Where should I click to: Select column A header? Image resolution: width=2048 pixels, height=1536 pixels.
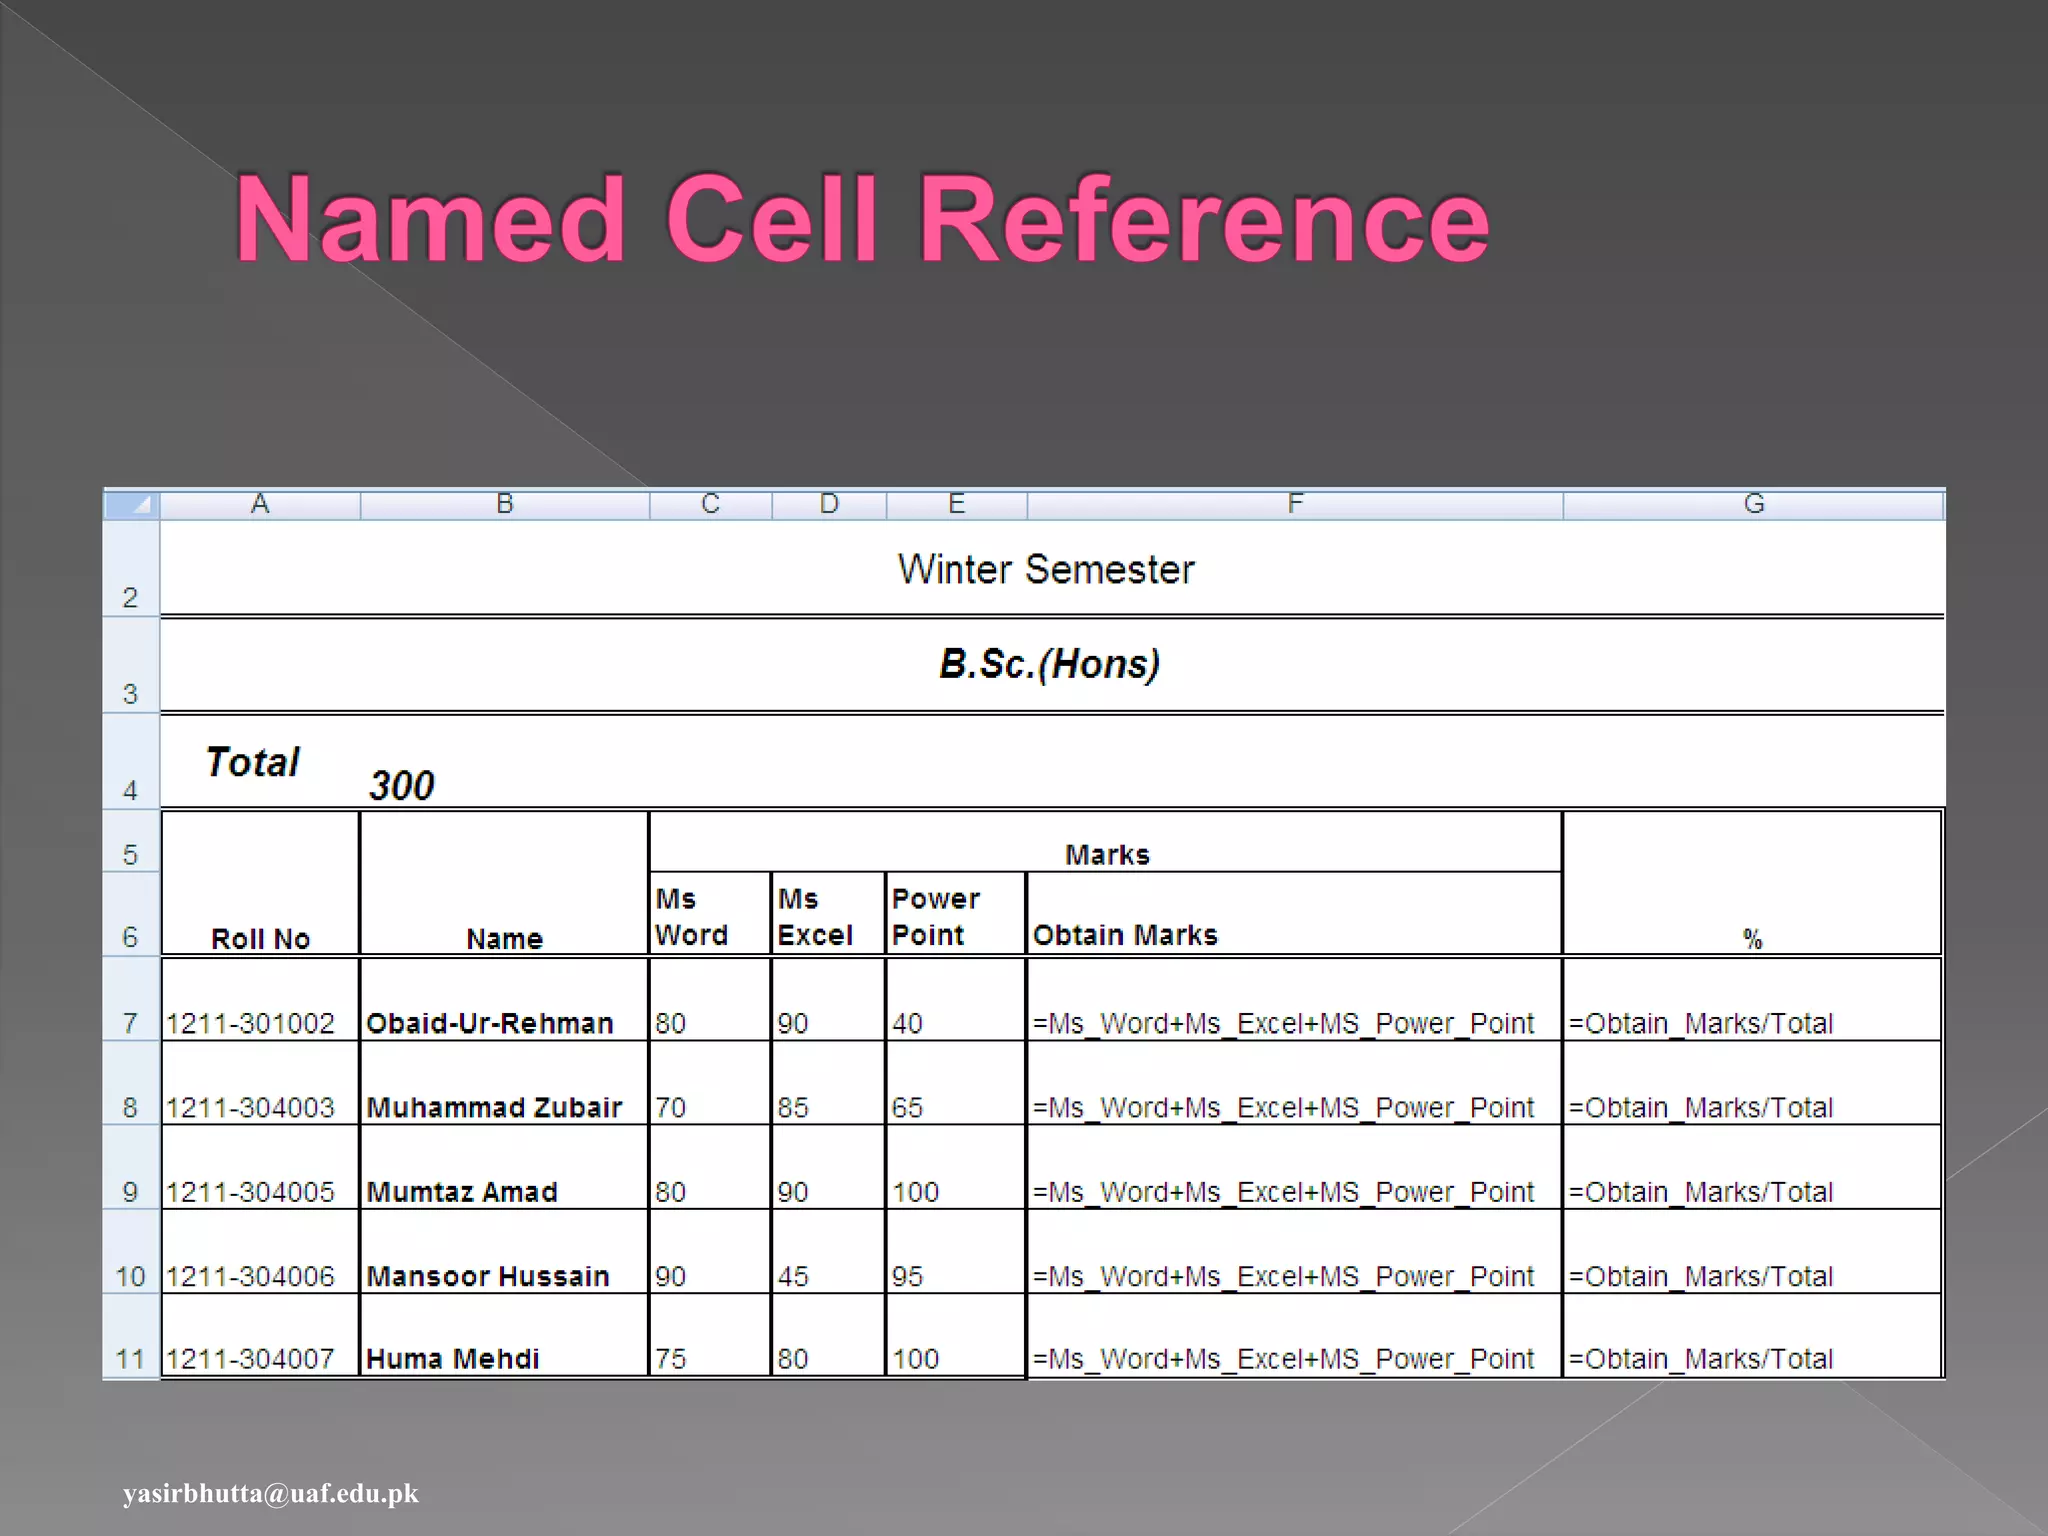click(x=260, y=504)
